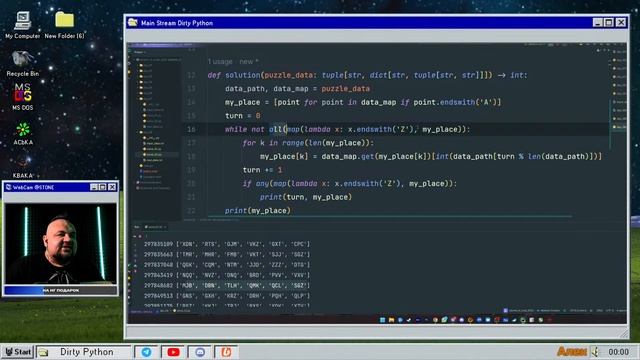The width and height of the screenshot is (640, 360).
Task: Click the 'new *' author hint above solution
Action: [249, 62]
